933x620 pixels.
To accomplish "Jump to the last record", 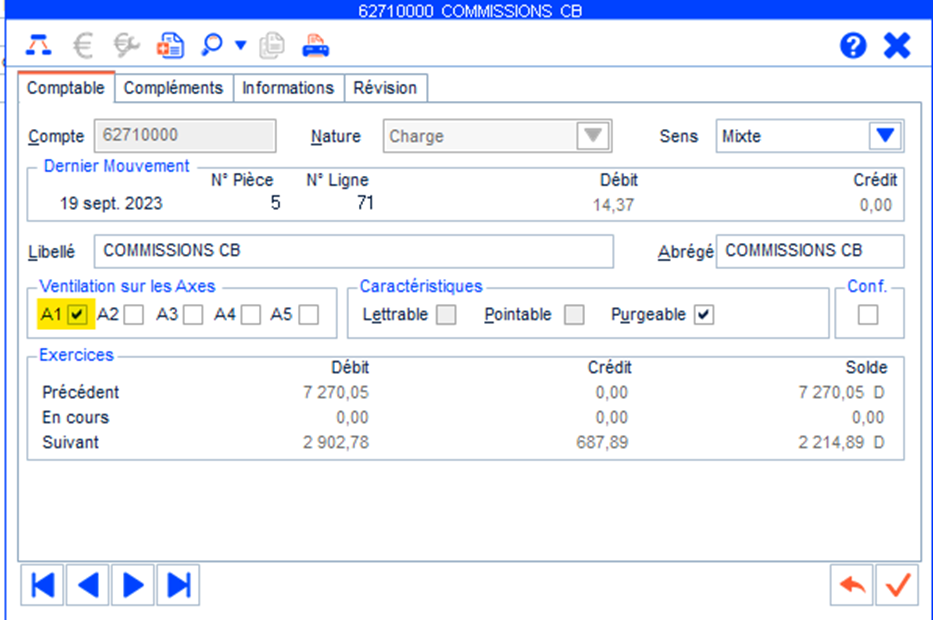I will click(179, 585).
